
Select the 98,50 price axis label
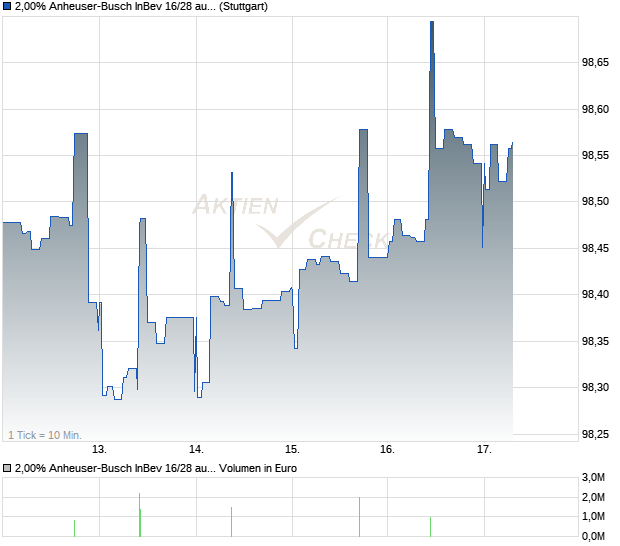595,202
